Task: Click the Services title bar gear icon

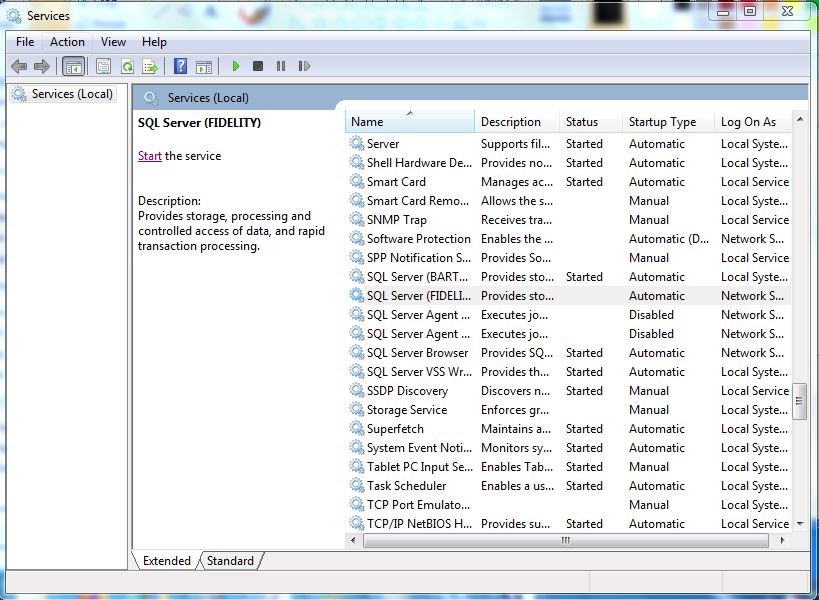Action: tap(14, 16)
